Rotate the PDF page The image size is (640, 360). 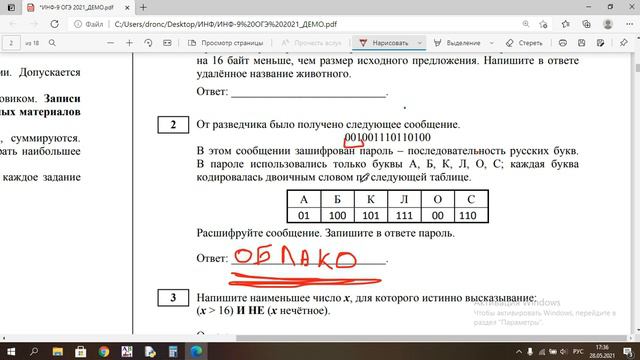(148, 43)
